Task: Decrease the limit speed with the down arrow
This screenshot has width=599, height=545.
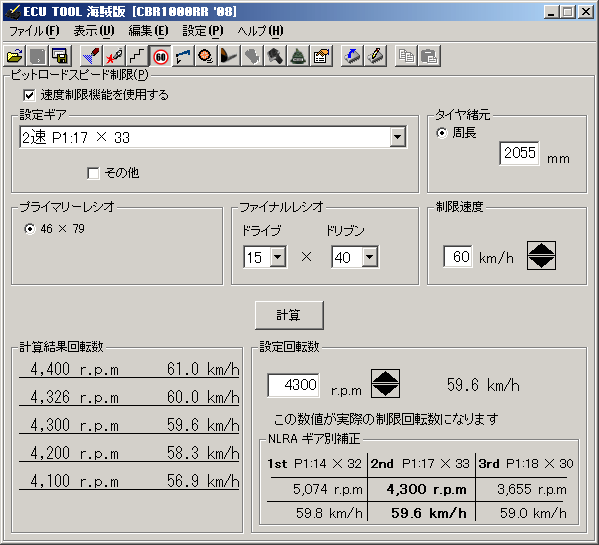Action: coord(541,262)
